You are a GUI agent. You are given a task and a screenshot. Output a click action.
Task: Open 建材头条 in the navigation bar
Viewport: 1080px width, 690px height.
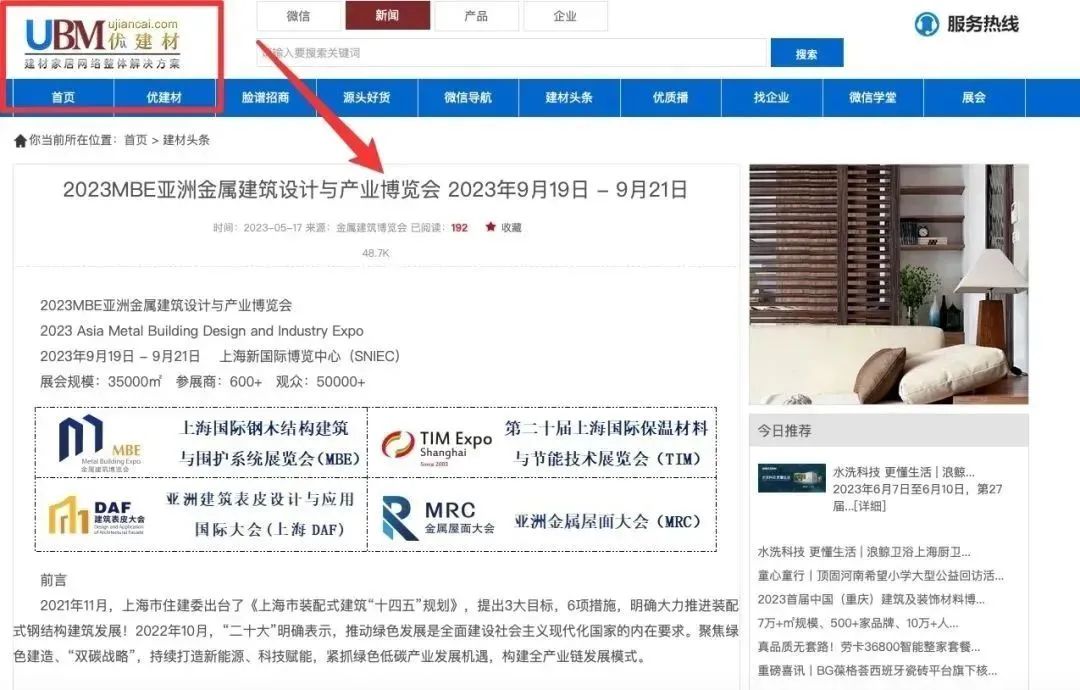click(569, 98)
